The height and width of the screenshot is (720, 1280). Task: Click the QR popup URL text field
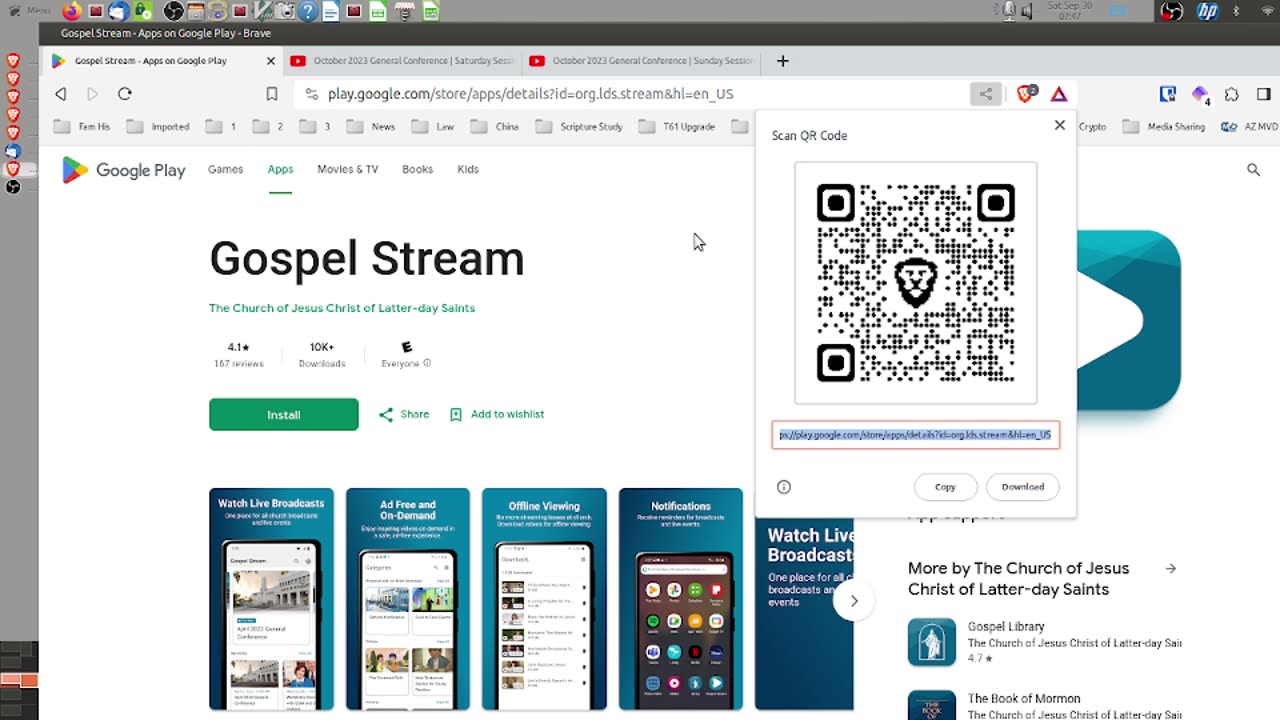coord(915,435)
